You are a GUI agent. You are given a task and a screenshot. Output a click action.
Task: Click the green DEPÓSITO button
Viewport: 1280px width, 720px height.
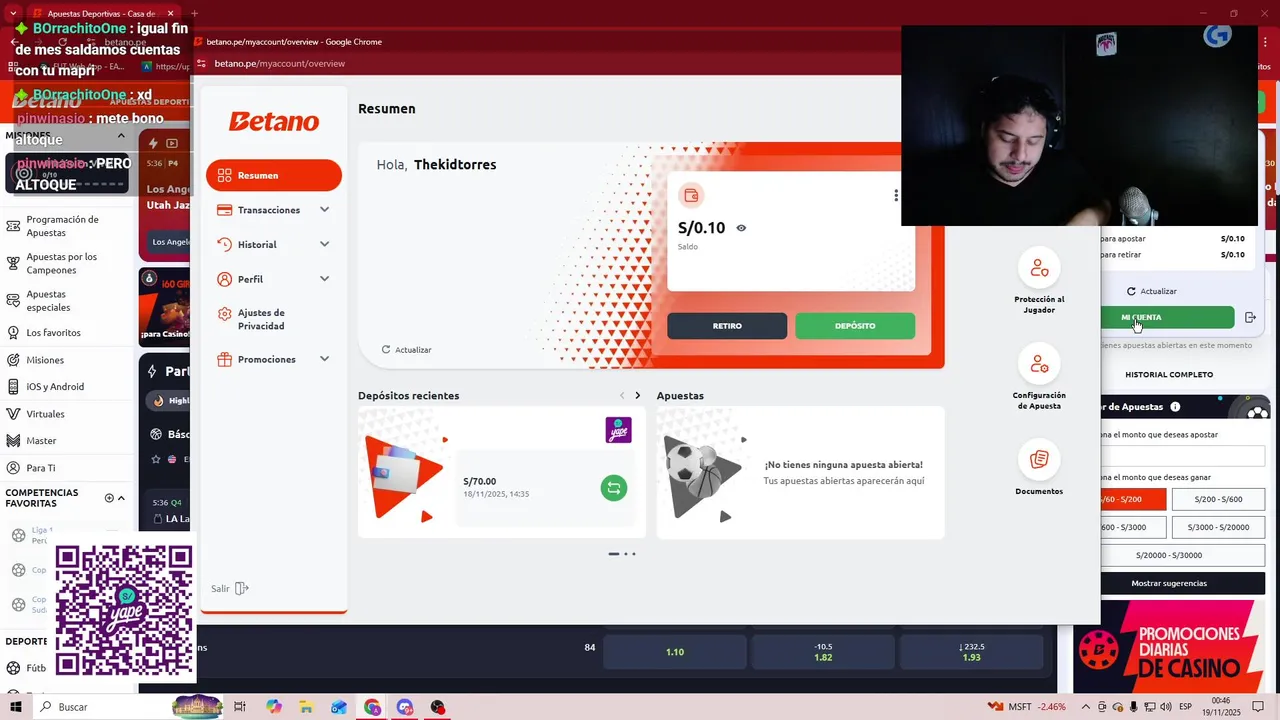click(x=855, y=326)
